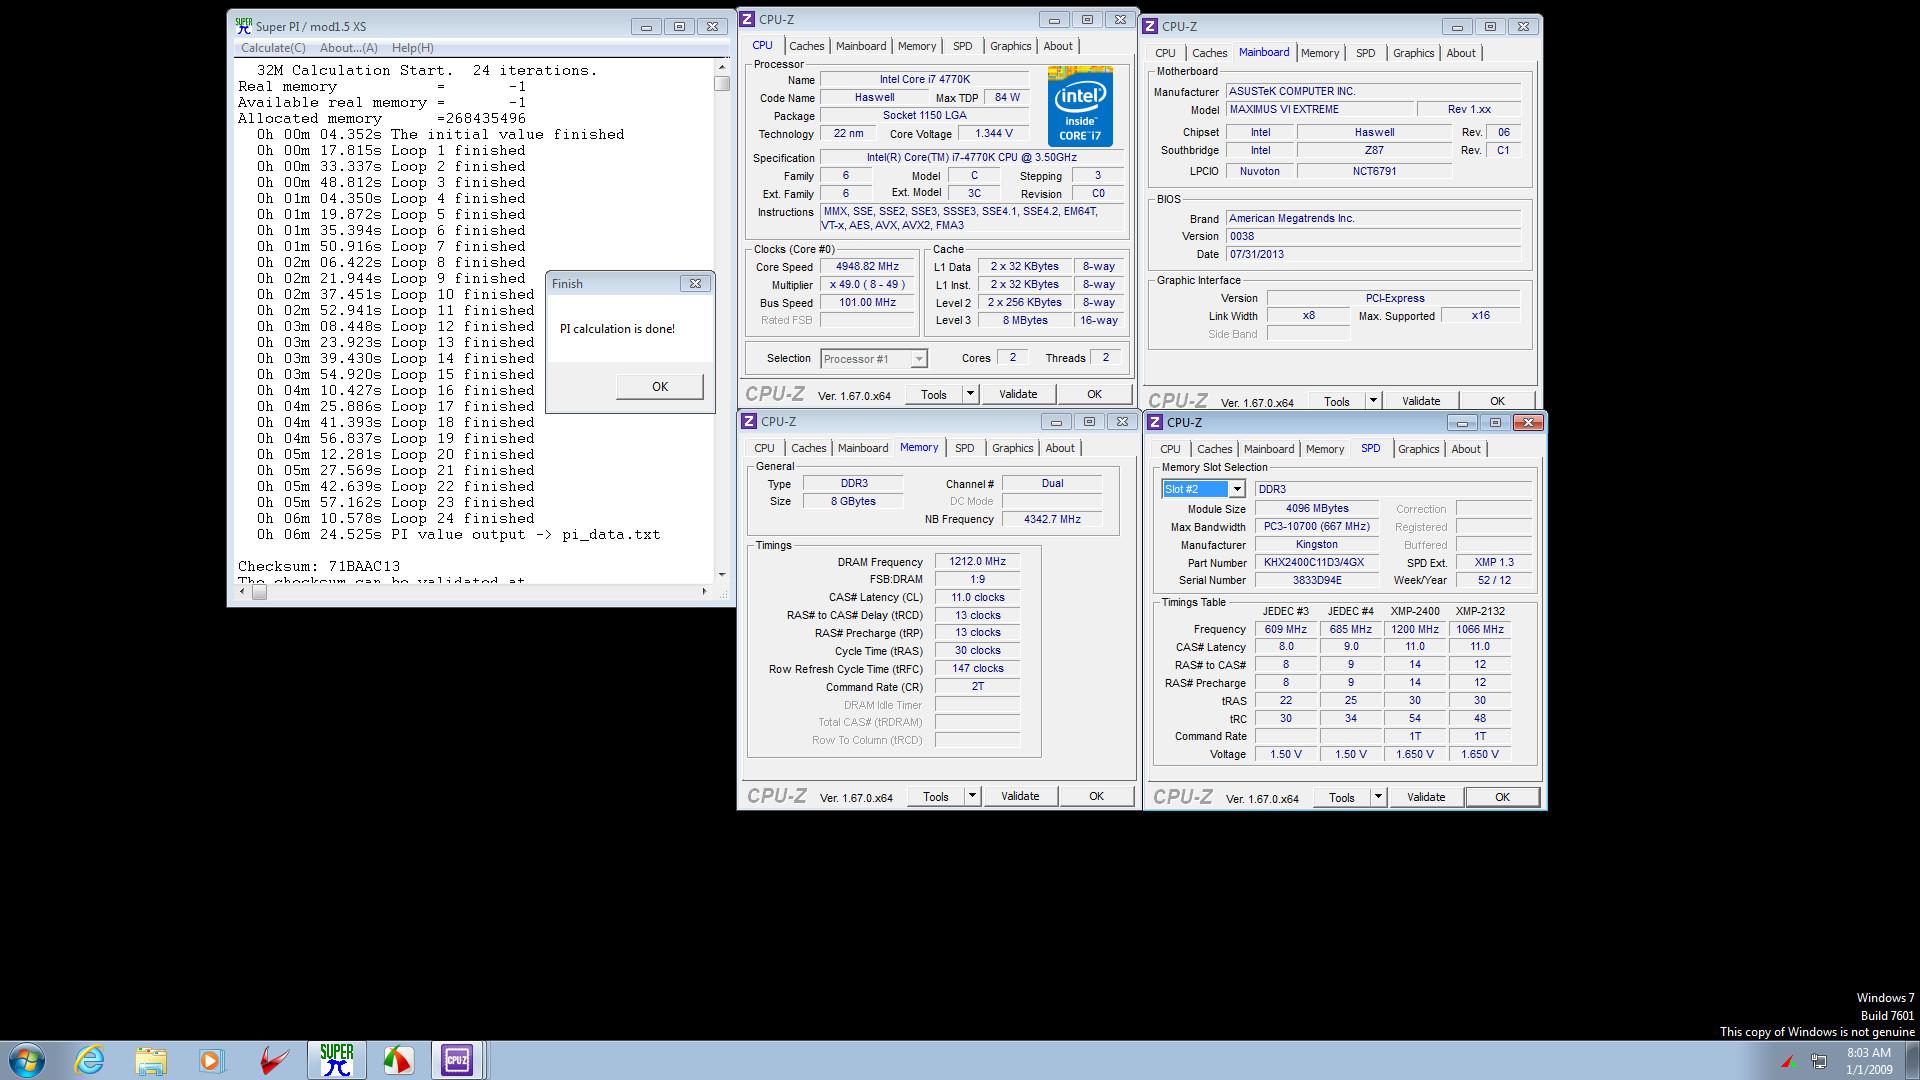The width and height of the screenshot is (1920, 1080).
Task: Click the Part Number KHX2400C11D3/4GX field
Action: (x=1316, y=563)
